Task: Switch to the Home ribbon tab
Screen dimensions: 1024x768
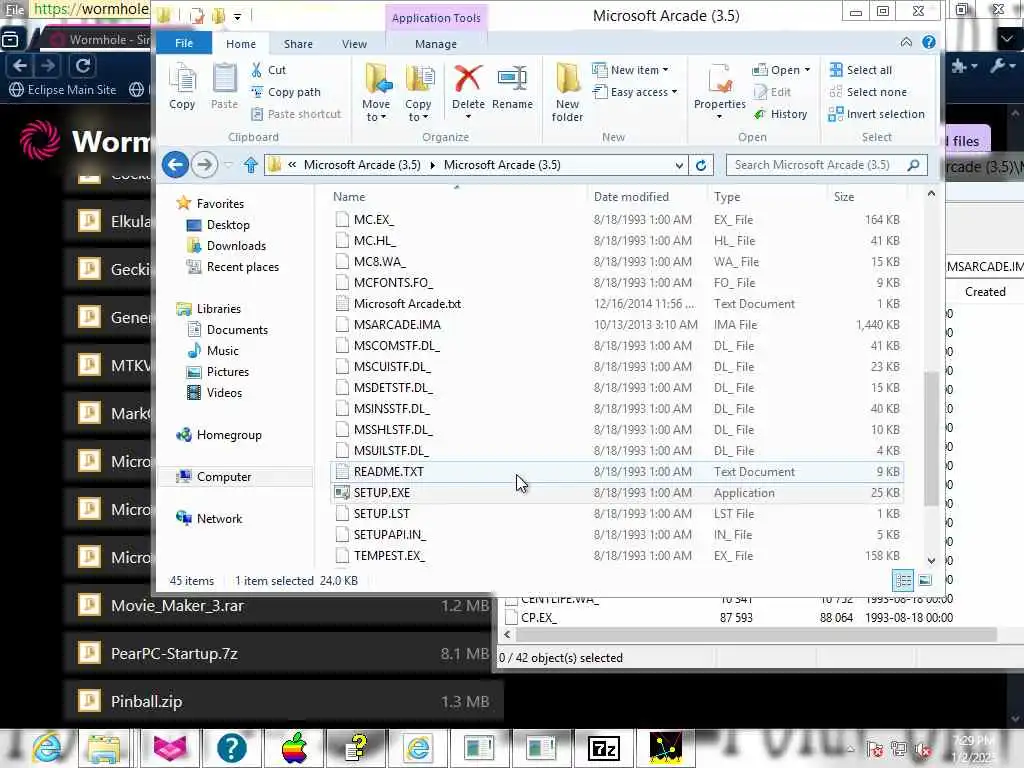Action: point(241,44)
